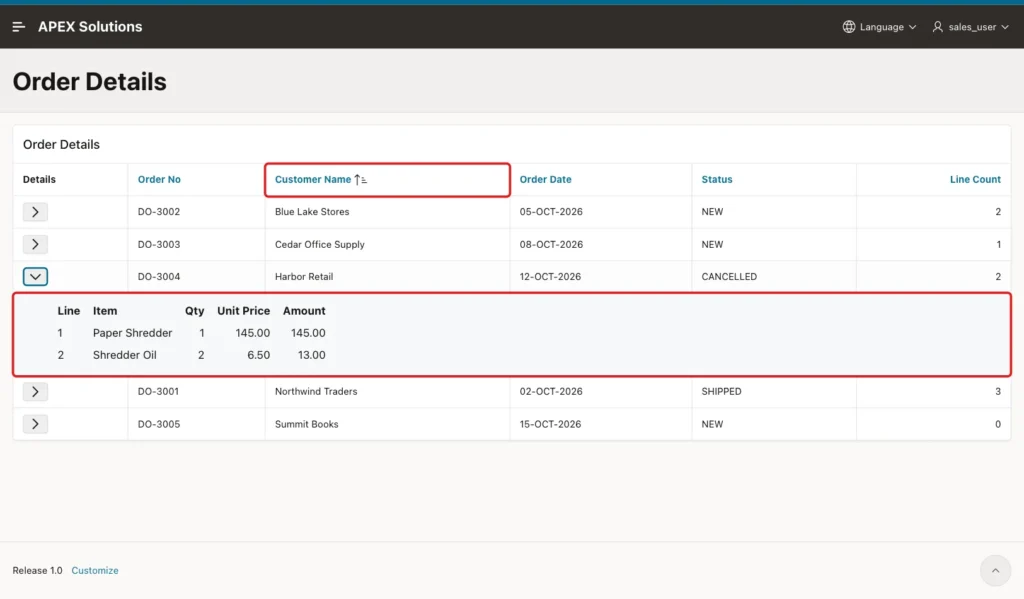Click the Unit Price header in line items
Image resolution: width=1024 pixels, height=599 pixels.
tap(244, 311)
